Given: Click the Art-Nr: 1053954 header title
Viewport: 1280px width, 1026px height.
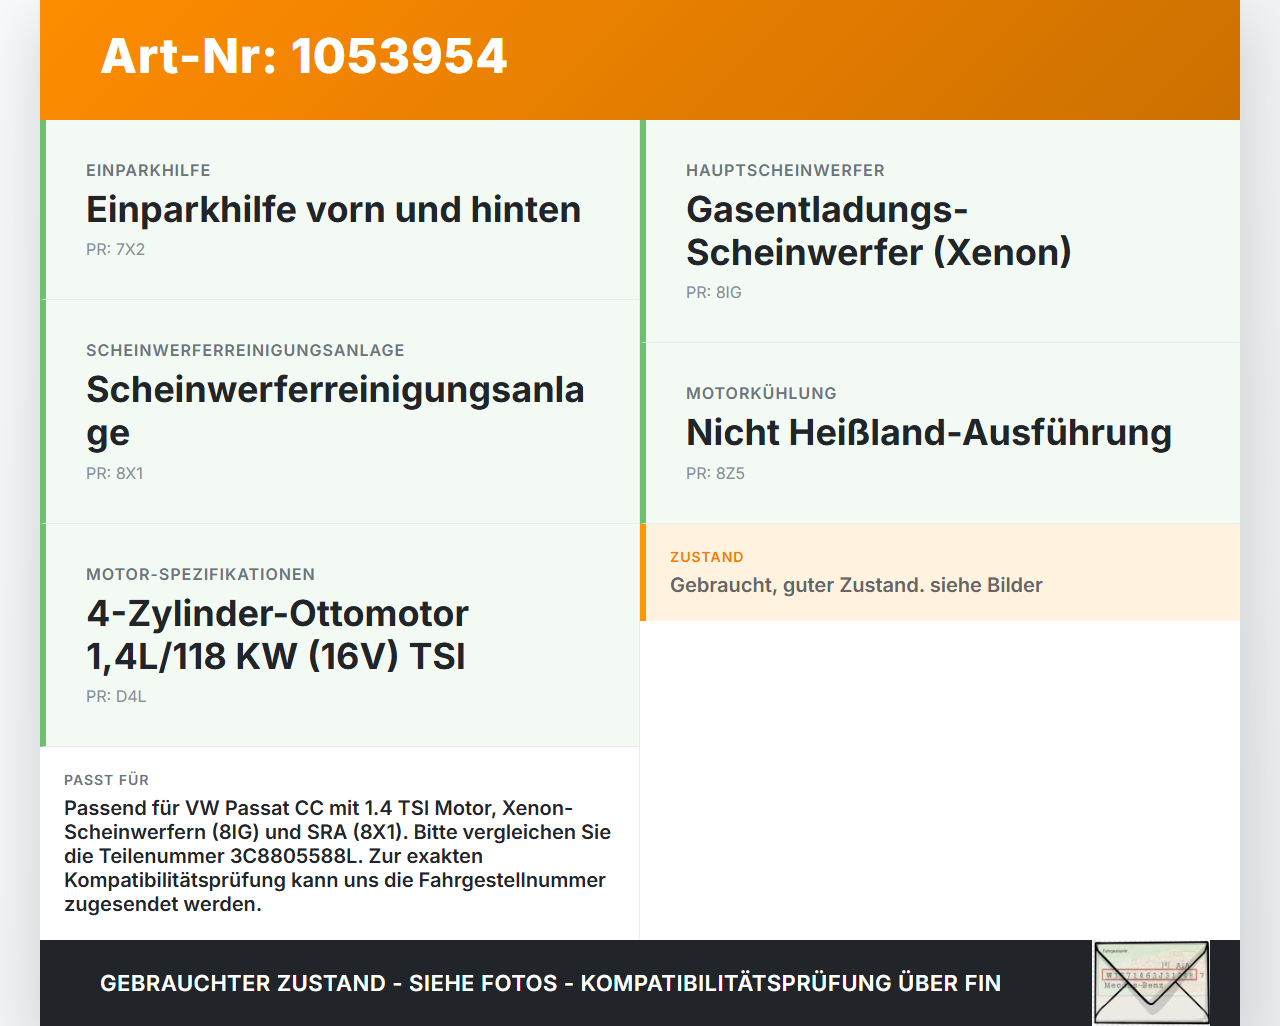Looking at the screenshot, I should point(304,56).
